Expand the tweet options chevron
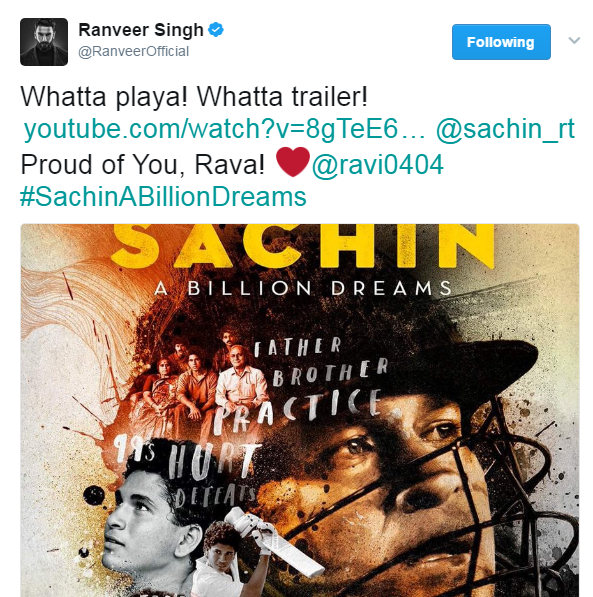 click(574, 40)
